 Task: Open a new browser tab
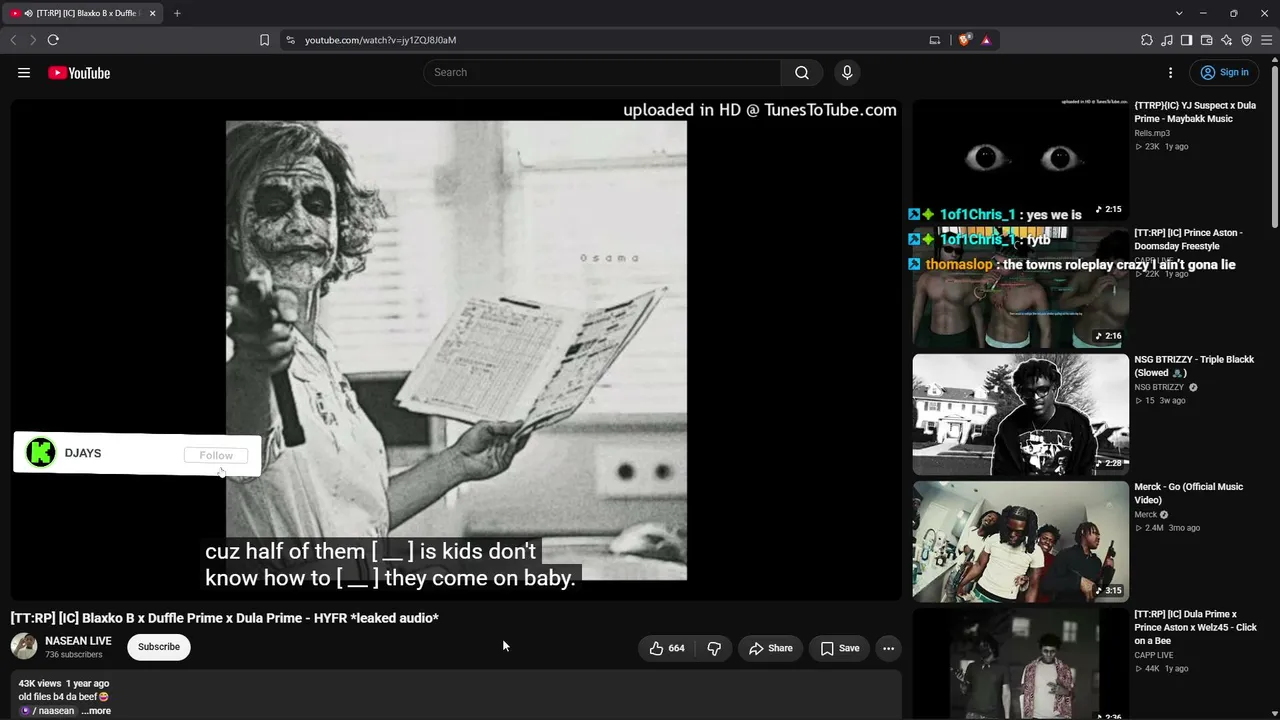click(177, 13)
